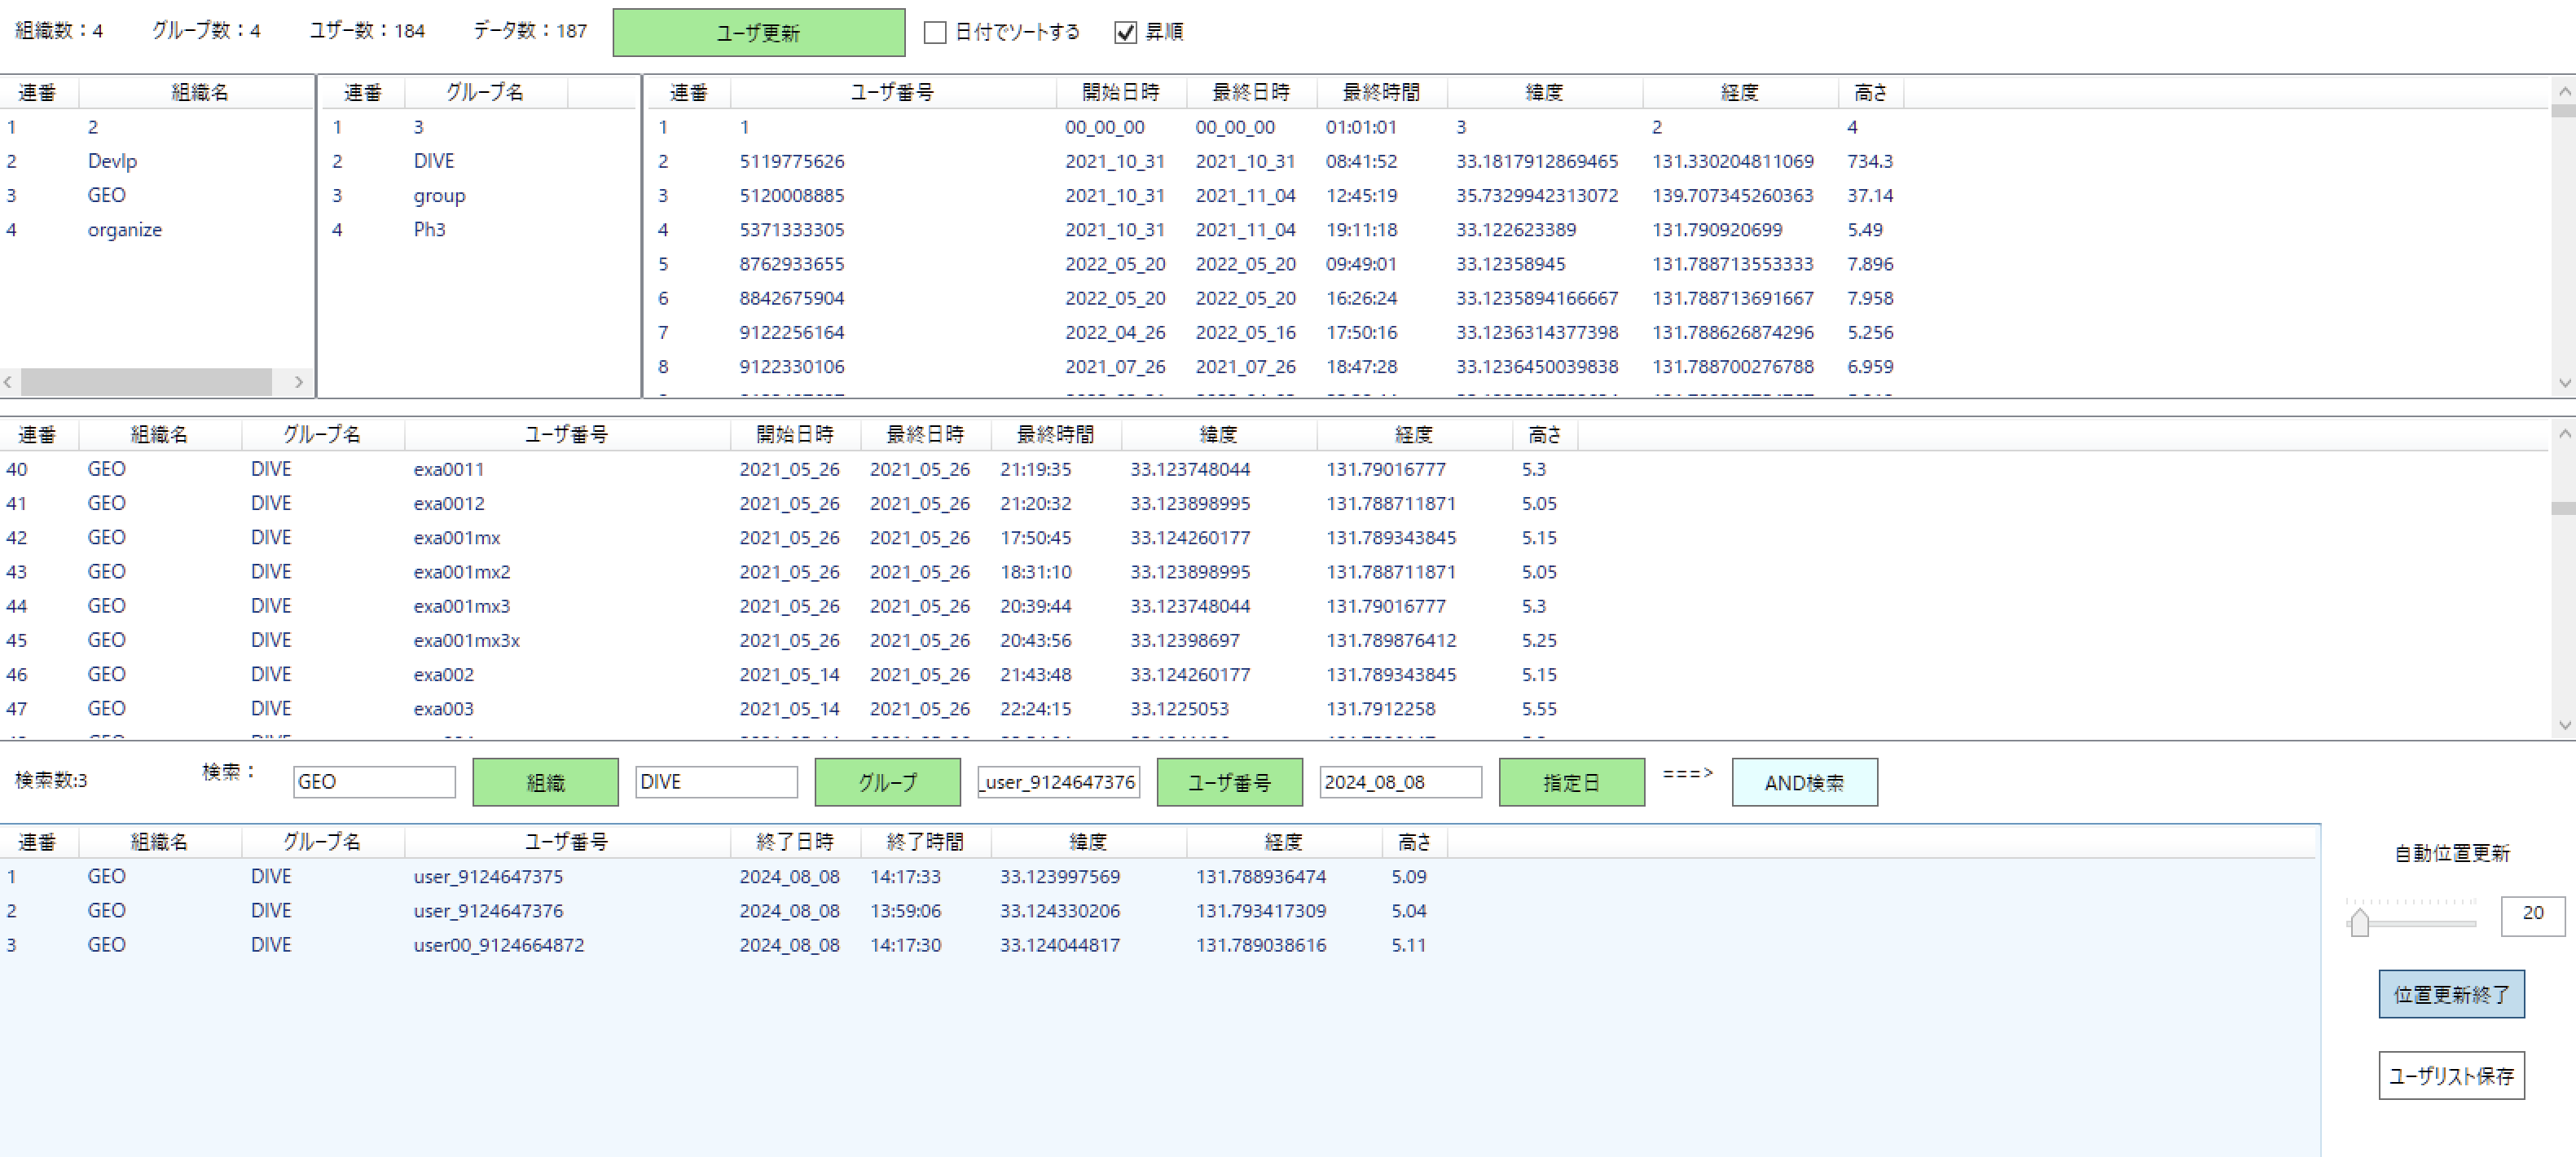Click グループ名 header in group list

[x=485, y=92]
